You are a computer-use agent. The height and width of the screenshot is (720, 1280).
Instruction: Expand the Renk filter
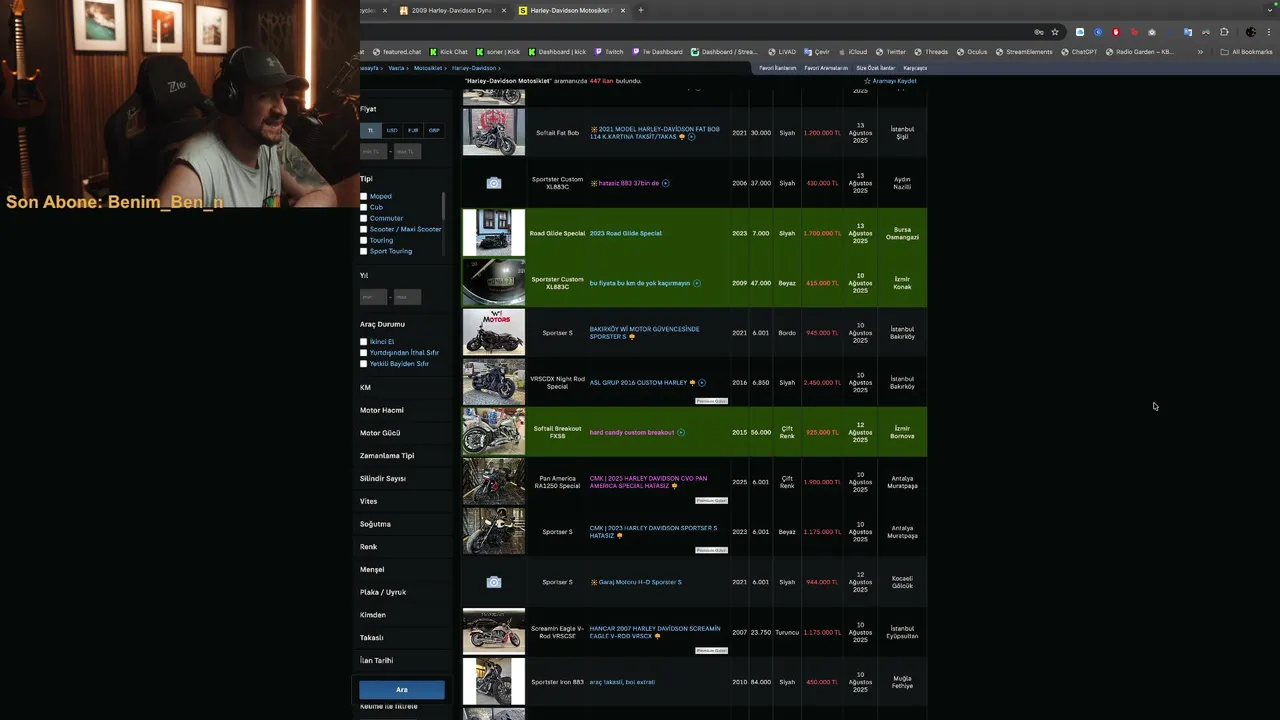click(369, 547)
